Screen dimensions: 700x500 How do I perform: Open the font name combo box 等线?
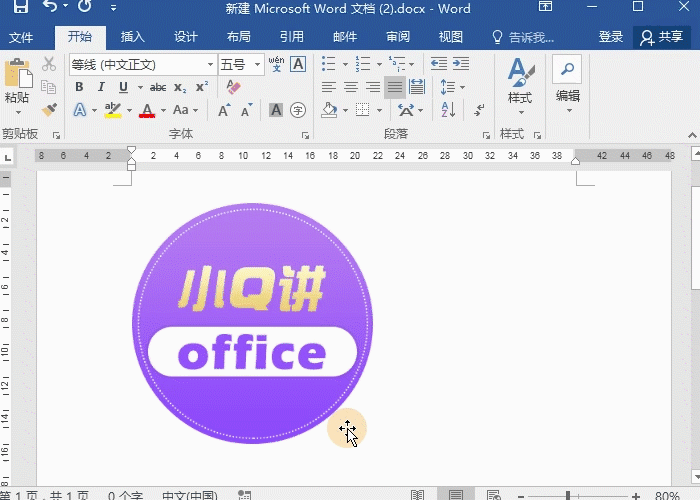[x=143, y=65]
